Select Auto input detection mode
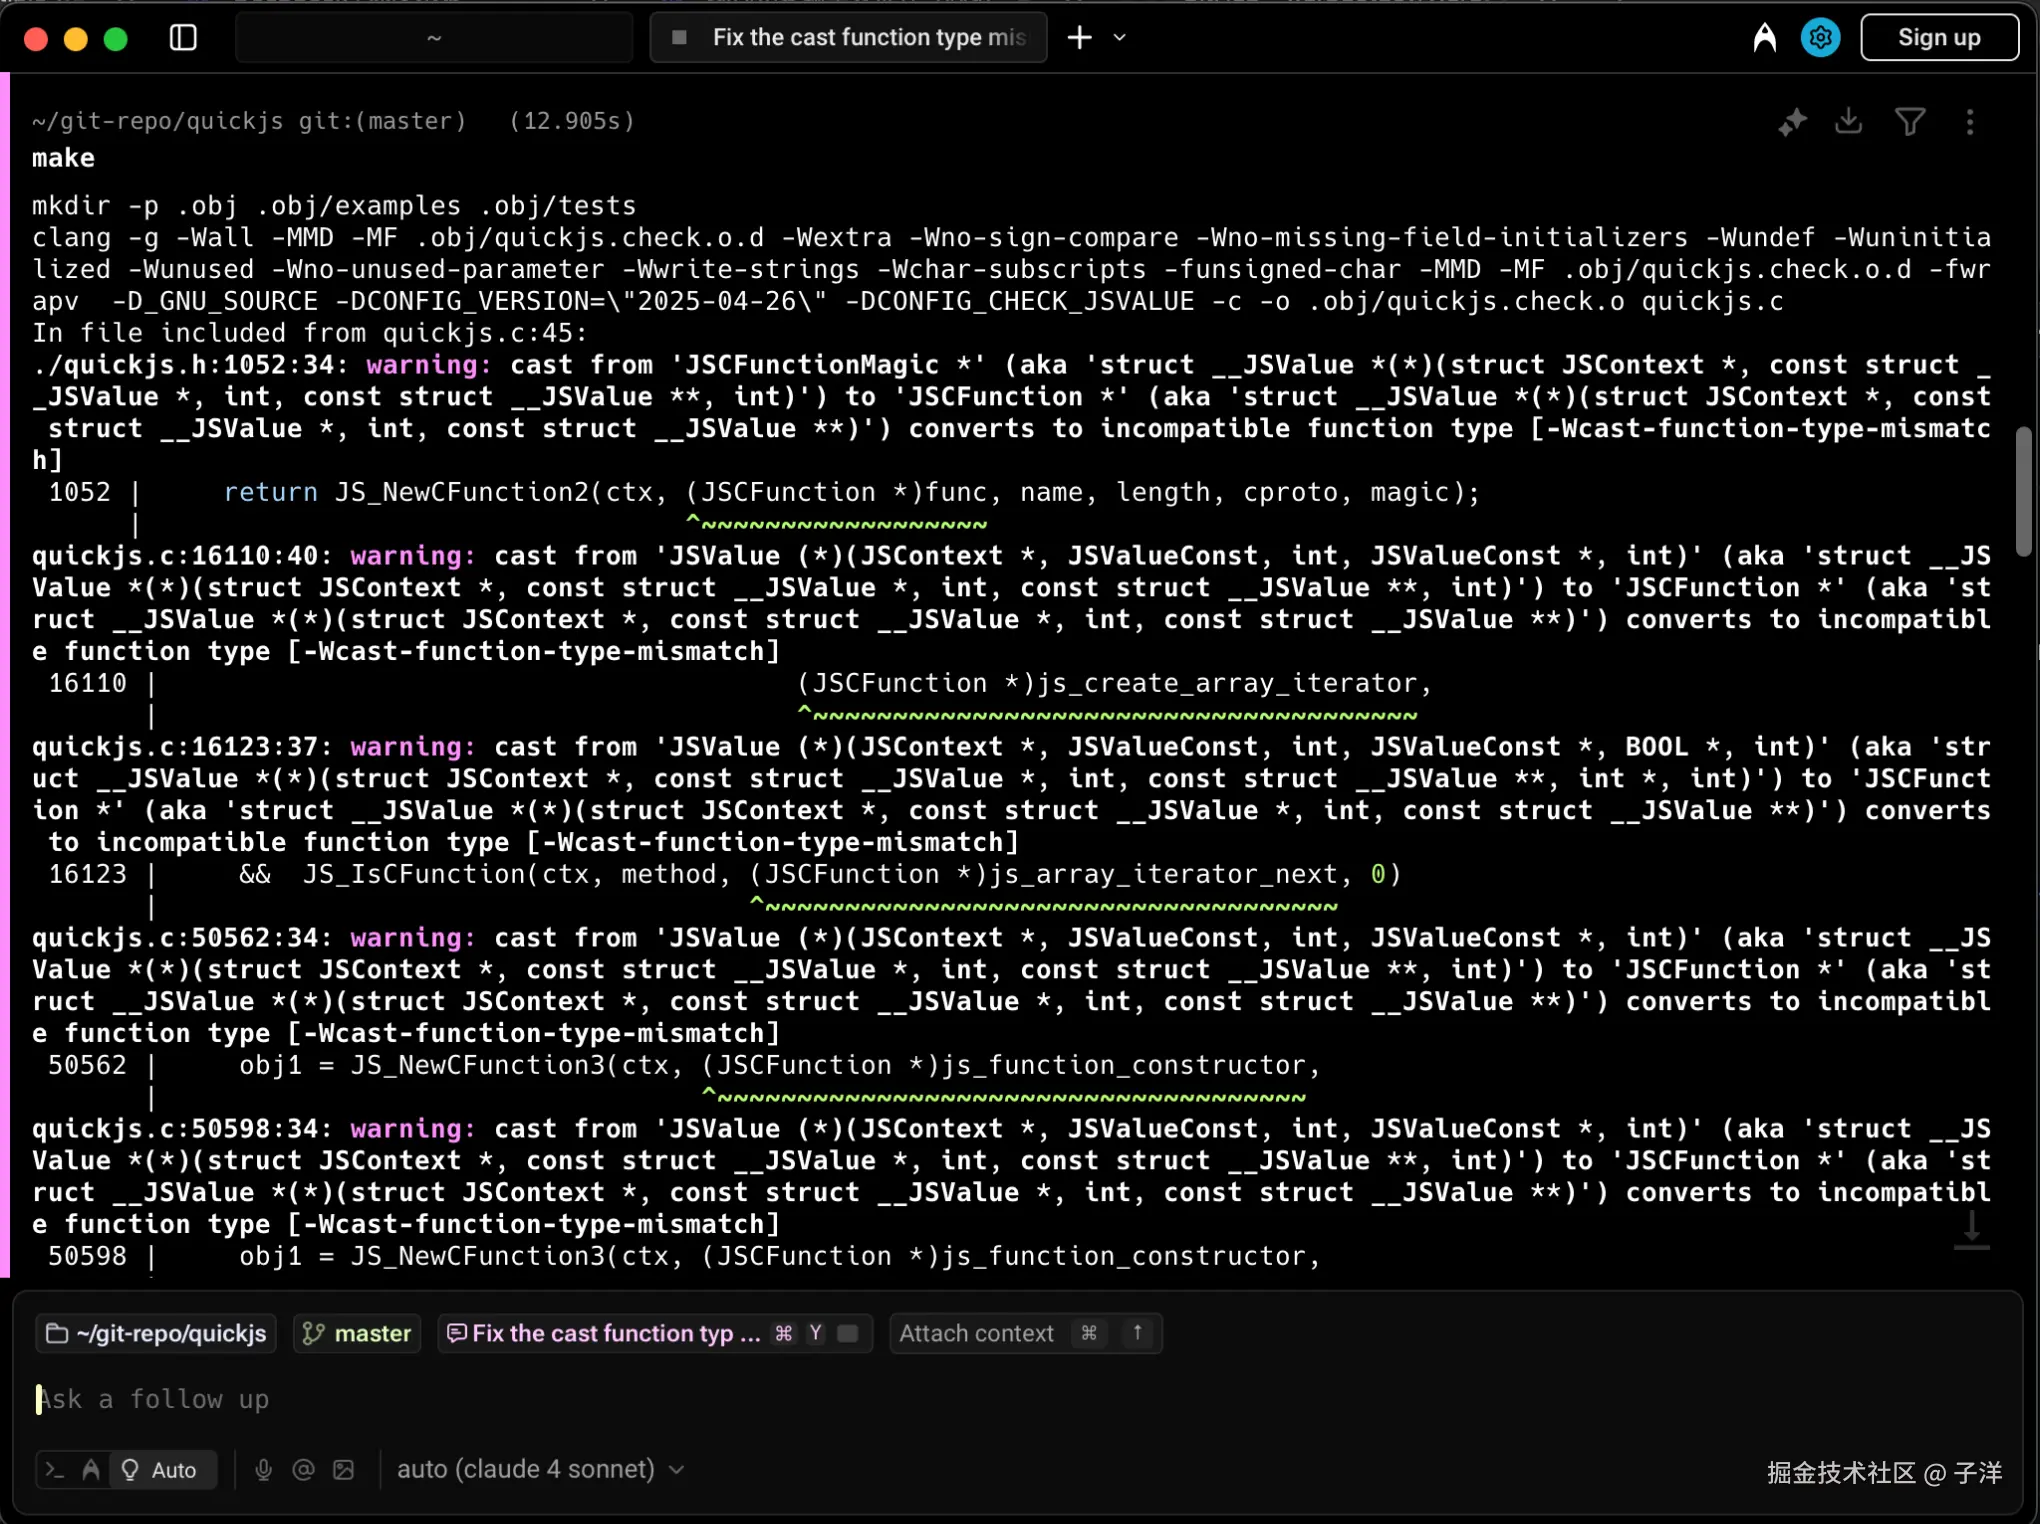This screenshot has width=2040, height=1524. click(x=160, y=1469)
